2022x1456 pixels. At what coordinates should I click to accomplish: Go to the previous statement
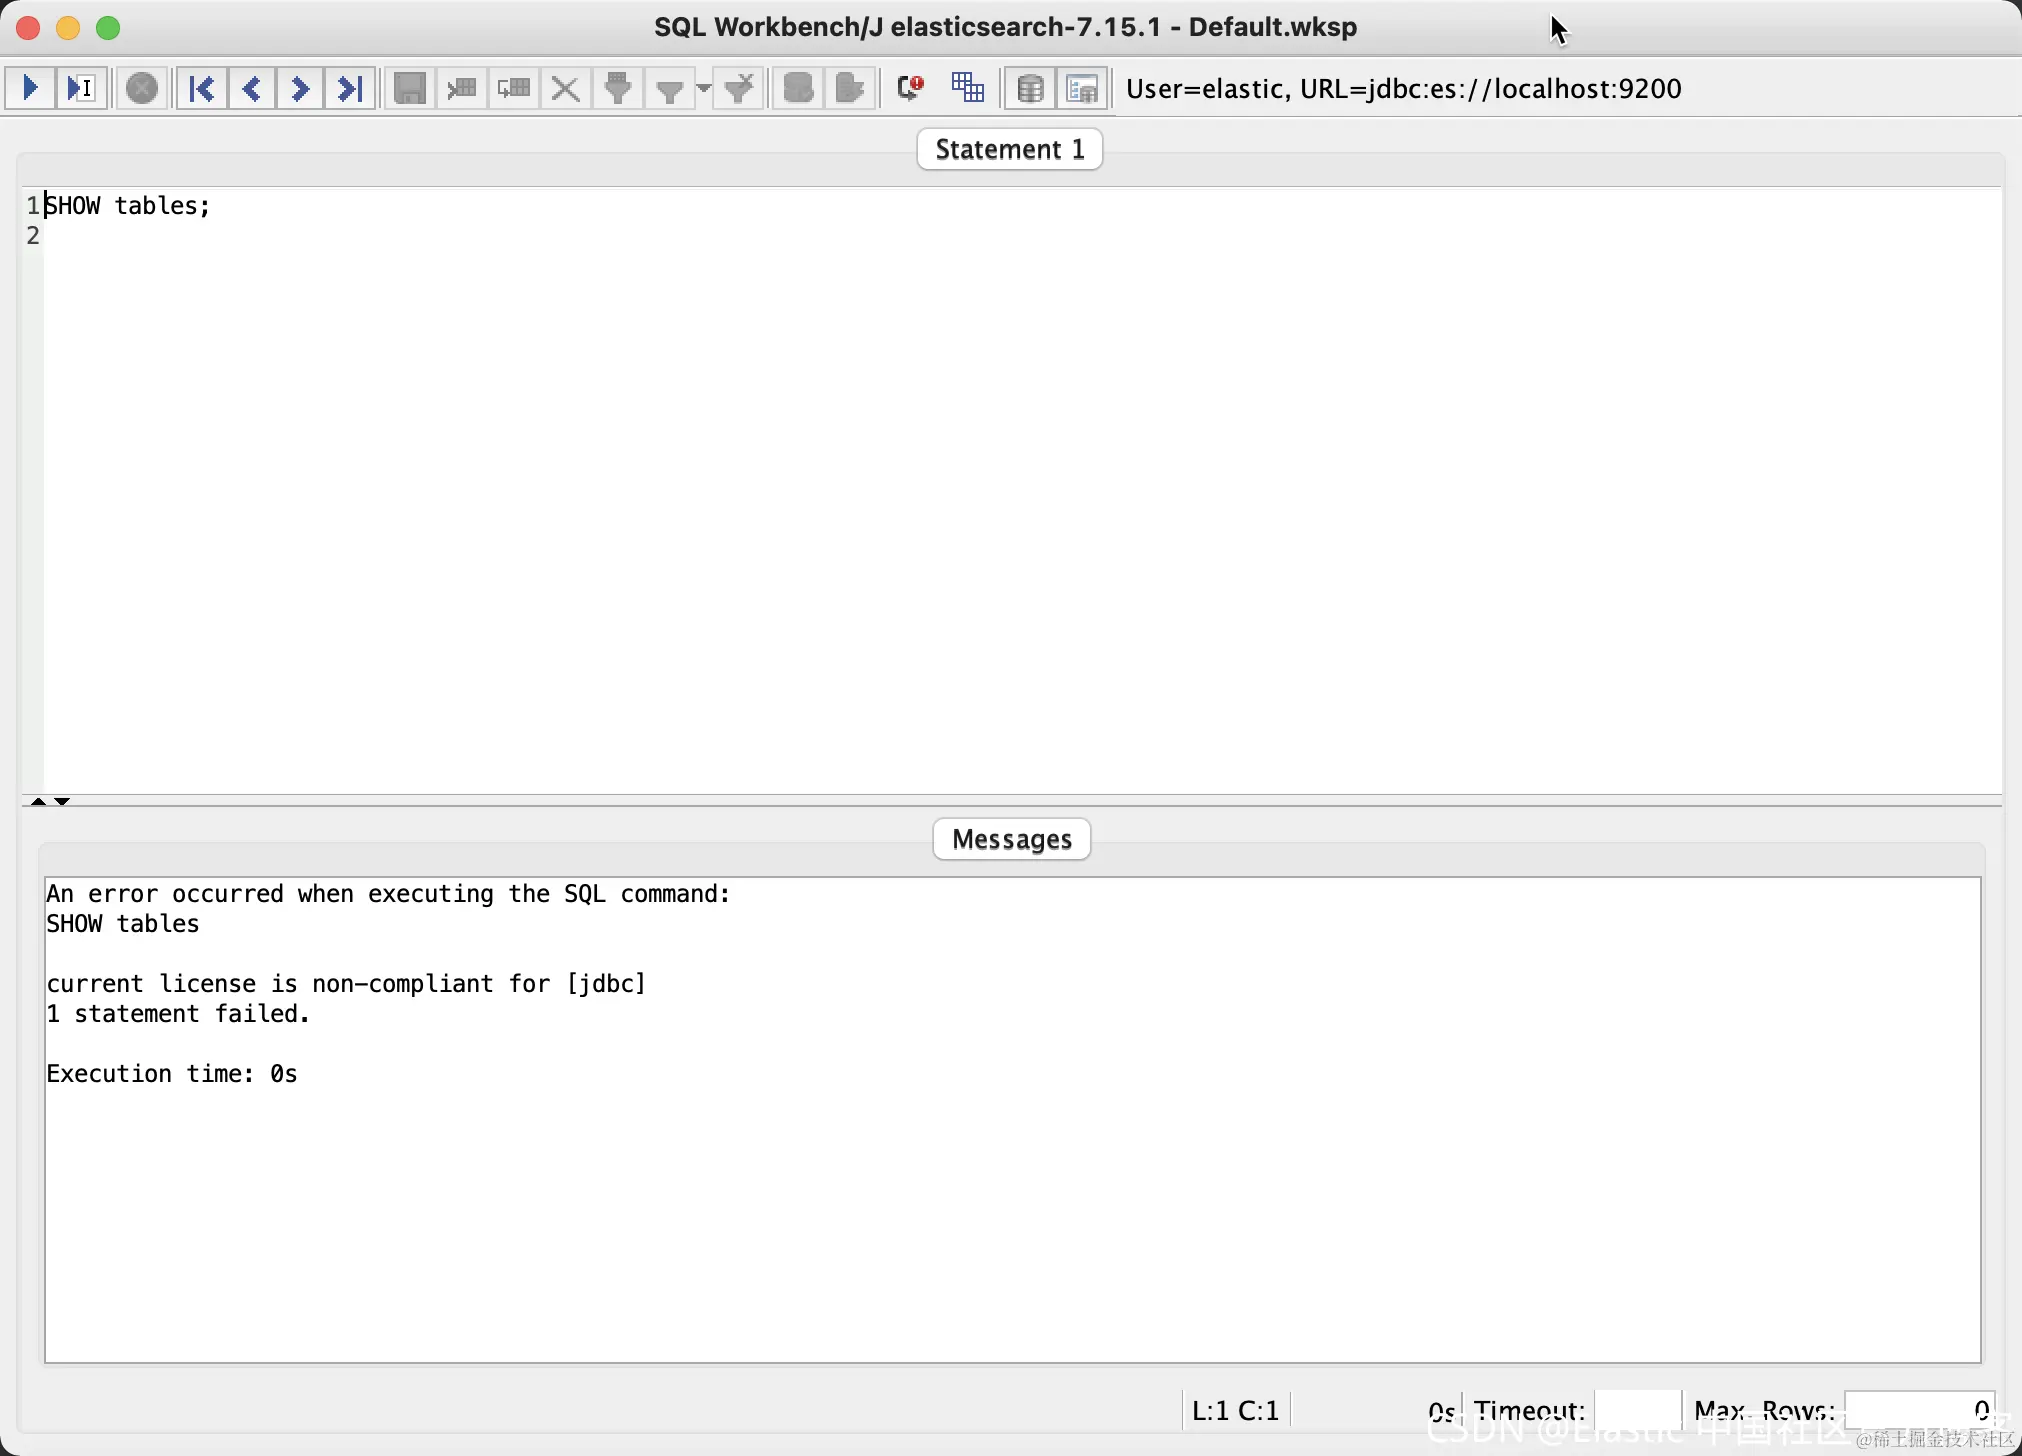250,88
